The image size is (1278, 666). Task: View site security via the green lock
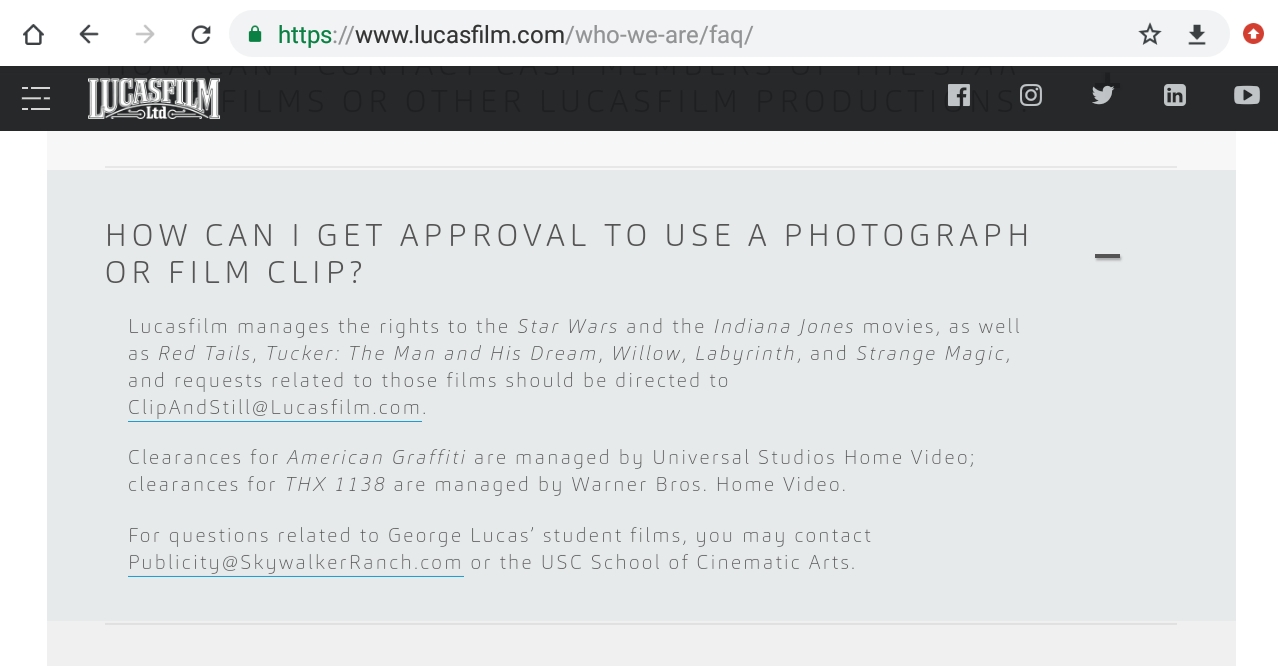[255, 35]
